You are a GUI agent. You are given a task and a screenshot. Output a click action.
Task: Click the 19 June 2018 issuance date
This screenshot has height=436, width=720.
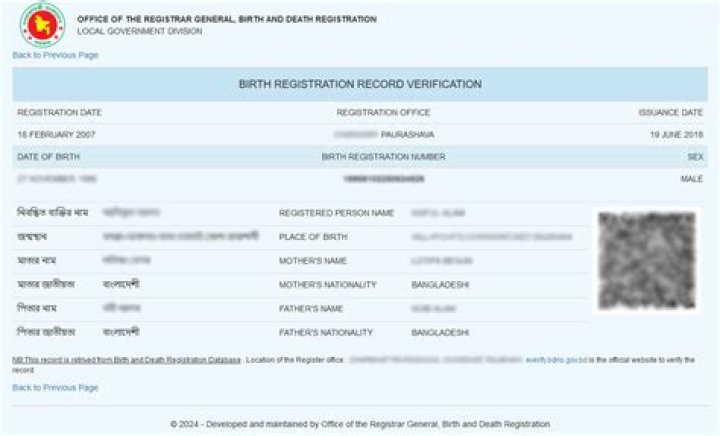[676, 134]
